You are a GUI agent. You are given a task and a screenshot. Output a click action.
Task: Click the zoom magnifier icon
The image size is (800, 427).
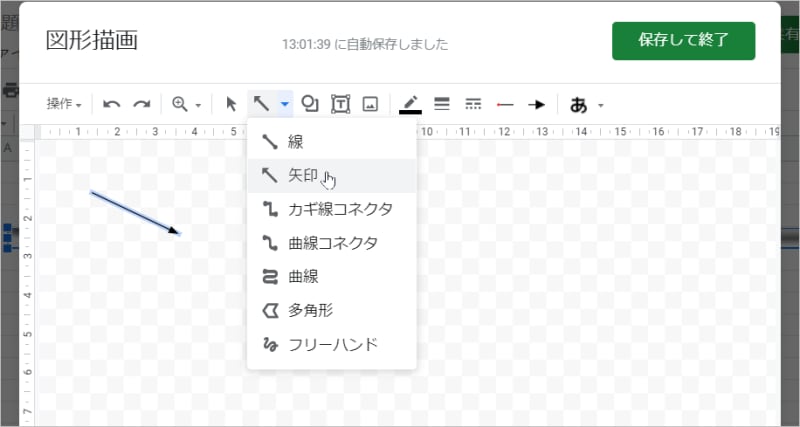(180, 105)
